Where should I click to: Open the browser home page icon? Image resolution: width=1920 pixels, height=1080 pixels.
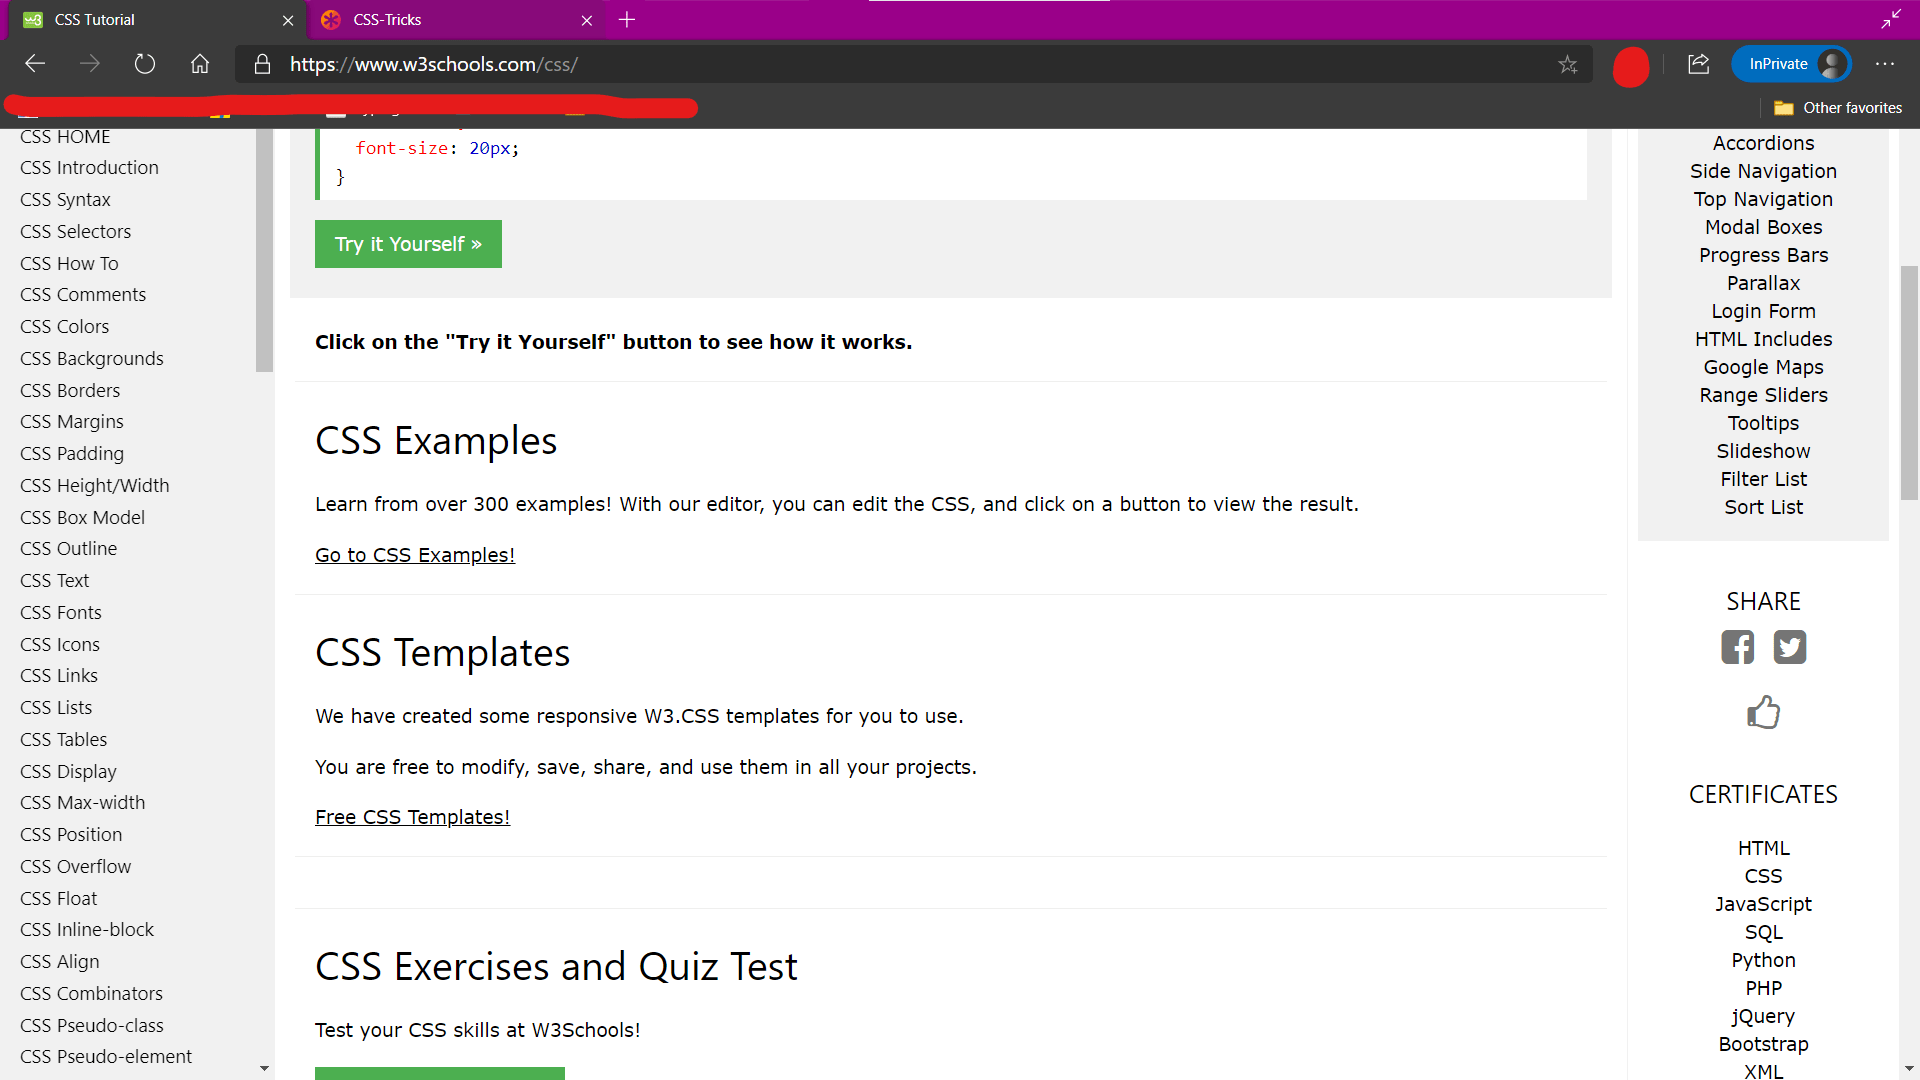200,64
